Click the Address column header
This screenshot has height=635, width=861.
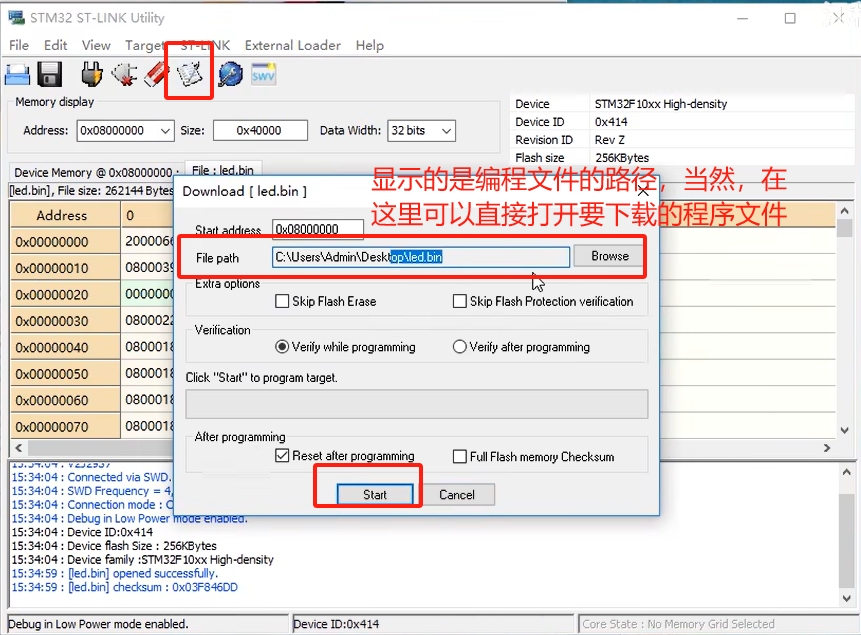click(65, 215)
